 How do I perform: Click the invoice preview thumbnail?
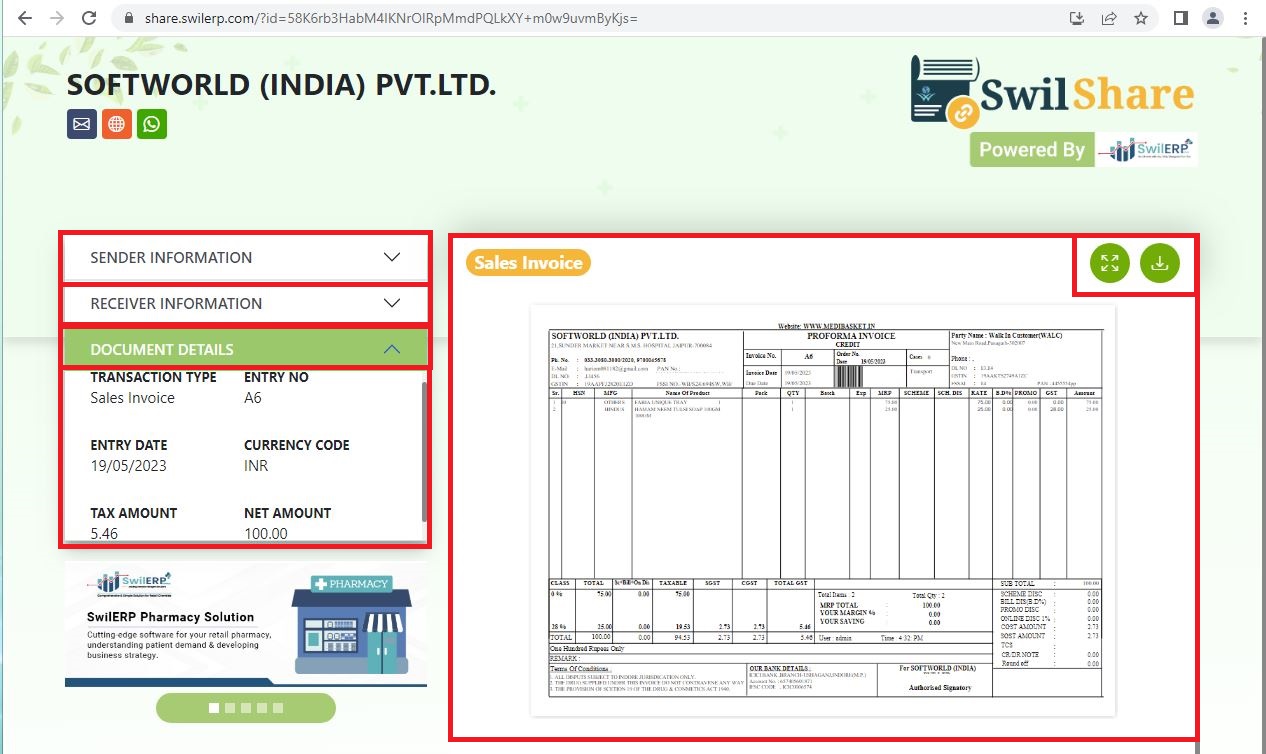click(823, 510)
